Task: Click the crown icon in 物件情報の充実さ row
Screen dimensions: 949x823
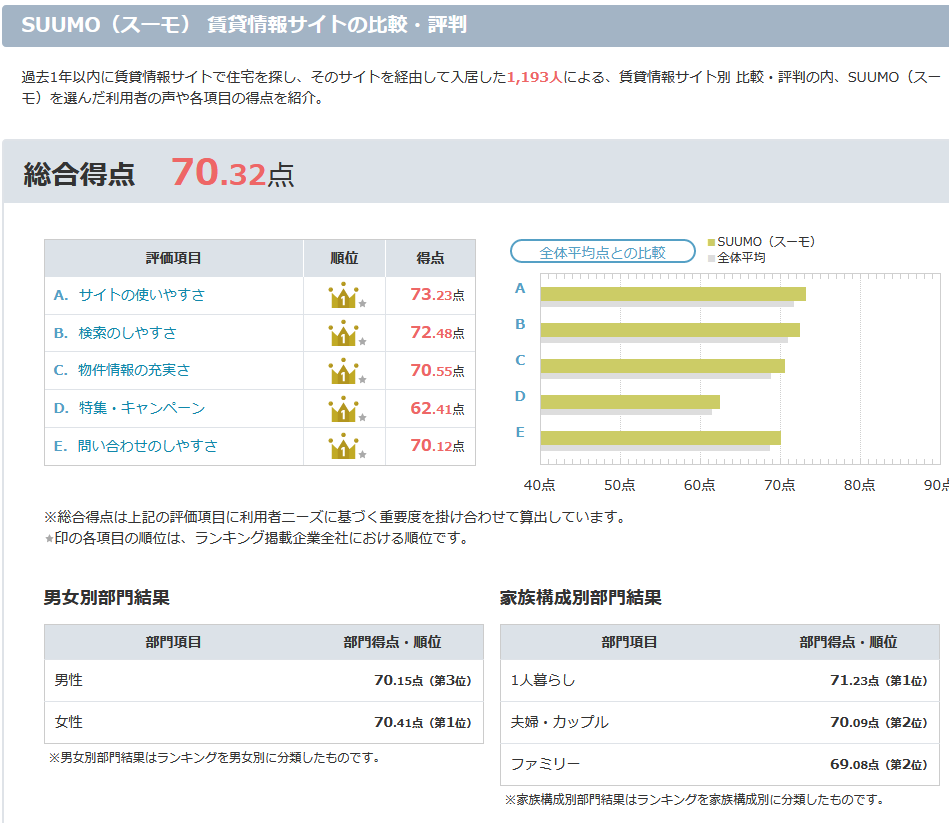Action: (x=343, y=370)
